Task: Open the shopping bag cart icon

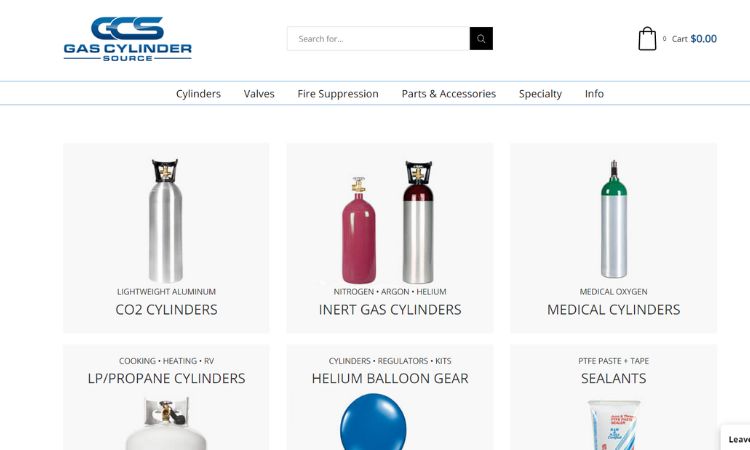Action: click(647, 38)
